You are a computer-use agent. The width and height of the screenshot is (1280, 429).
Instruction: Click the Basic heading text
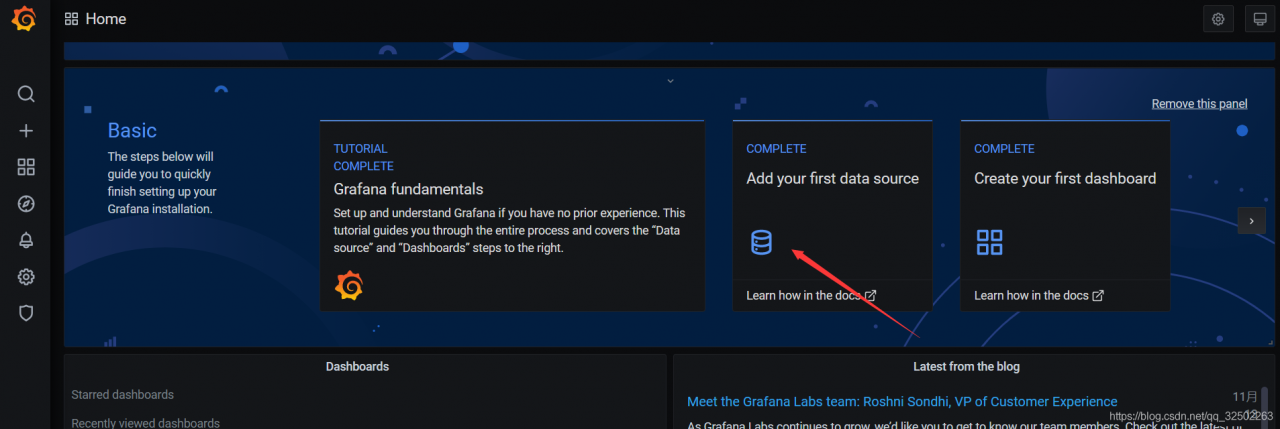(132, 130)
